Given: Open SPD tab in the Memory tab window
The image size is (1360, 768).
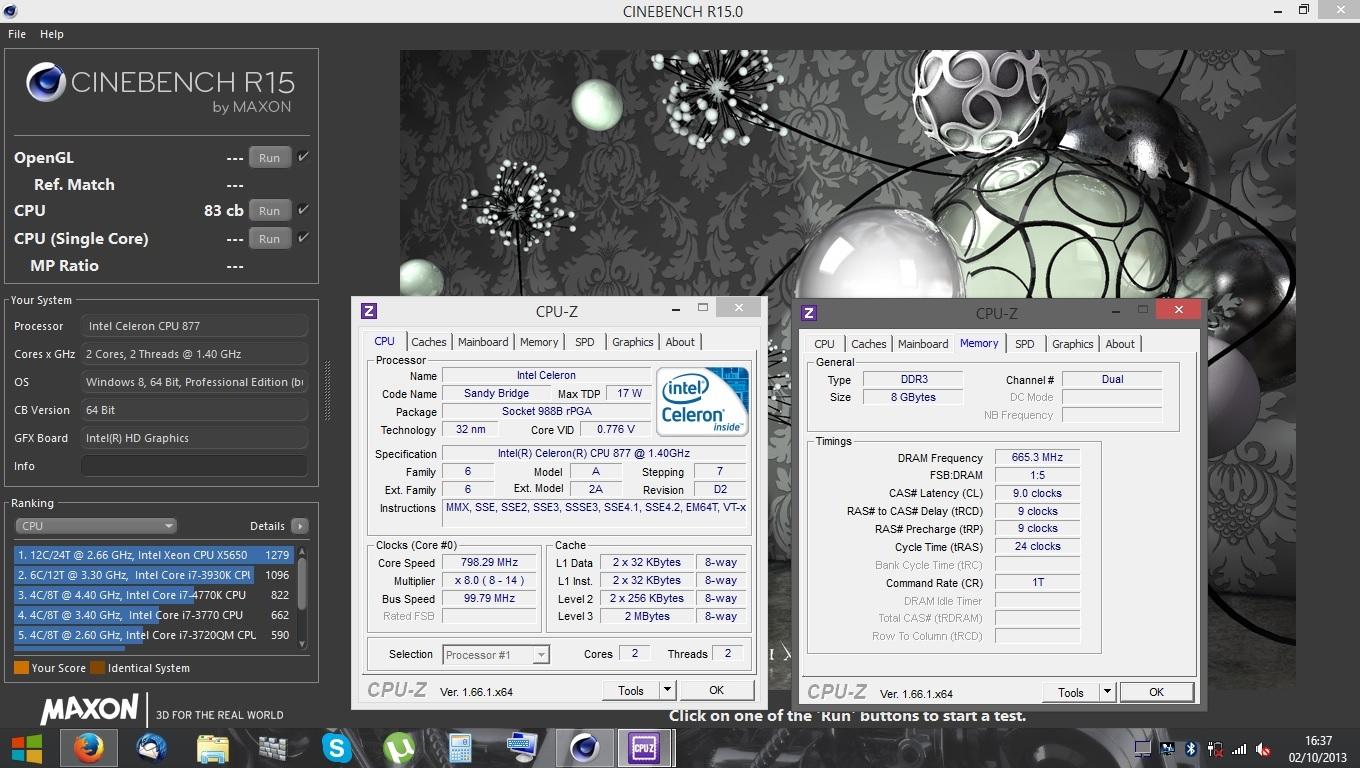Looking at the screenshot, I should 1025,344.
